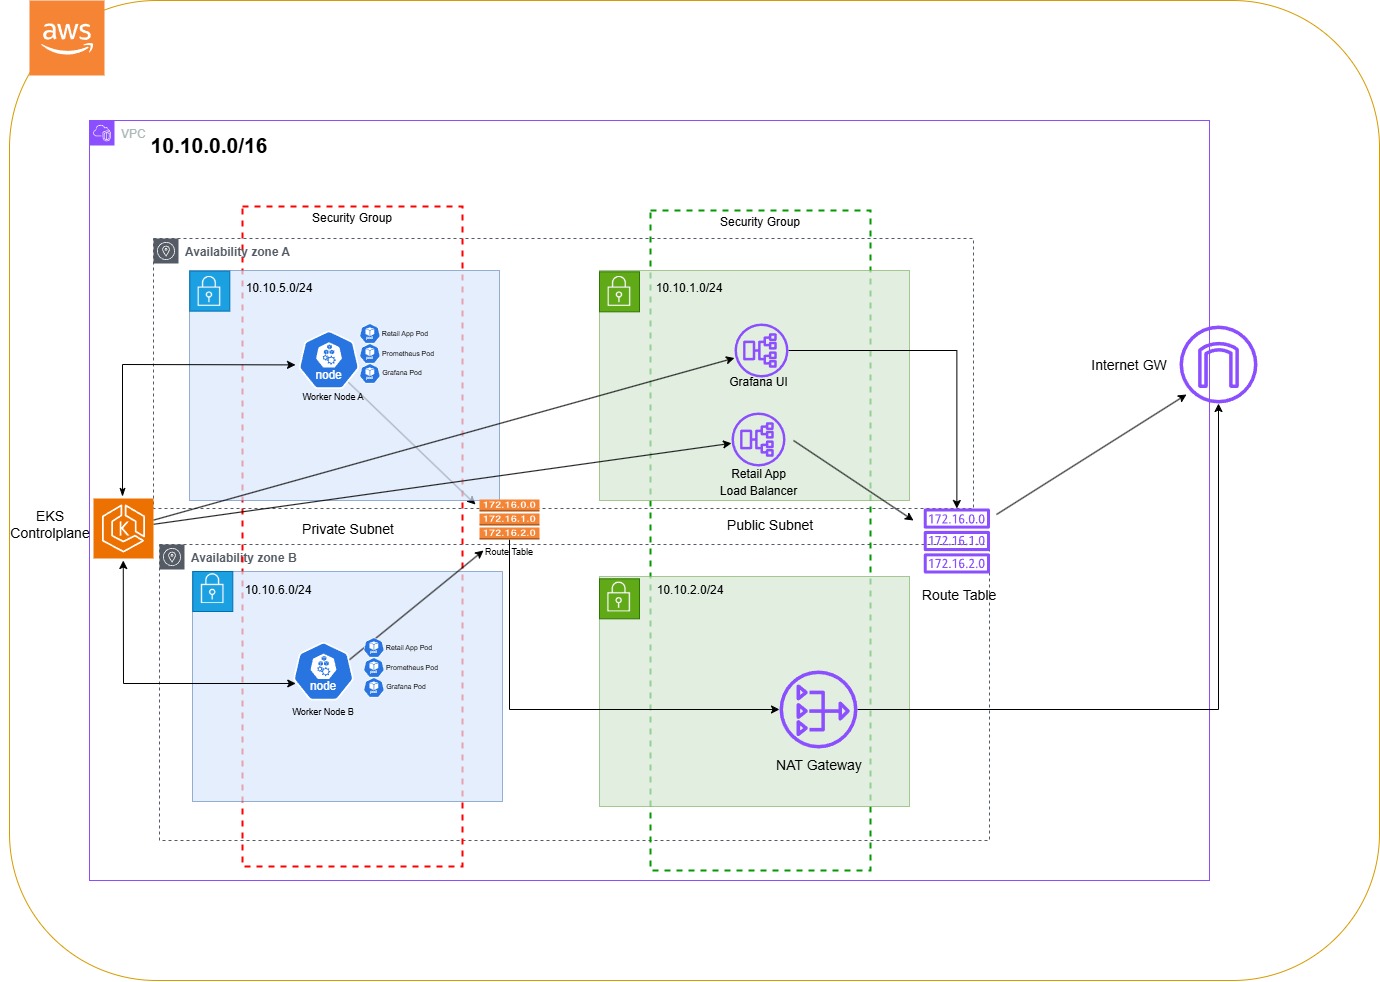This screenshot has height=982, width=1380.
Task: Select purple route table entry 172.16.0.0
Action: click(956, 519)
